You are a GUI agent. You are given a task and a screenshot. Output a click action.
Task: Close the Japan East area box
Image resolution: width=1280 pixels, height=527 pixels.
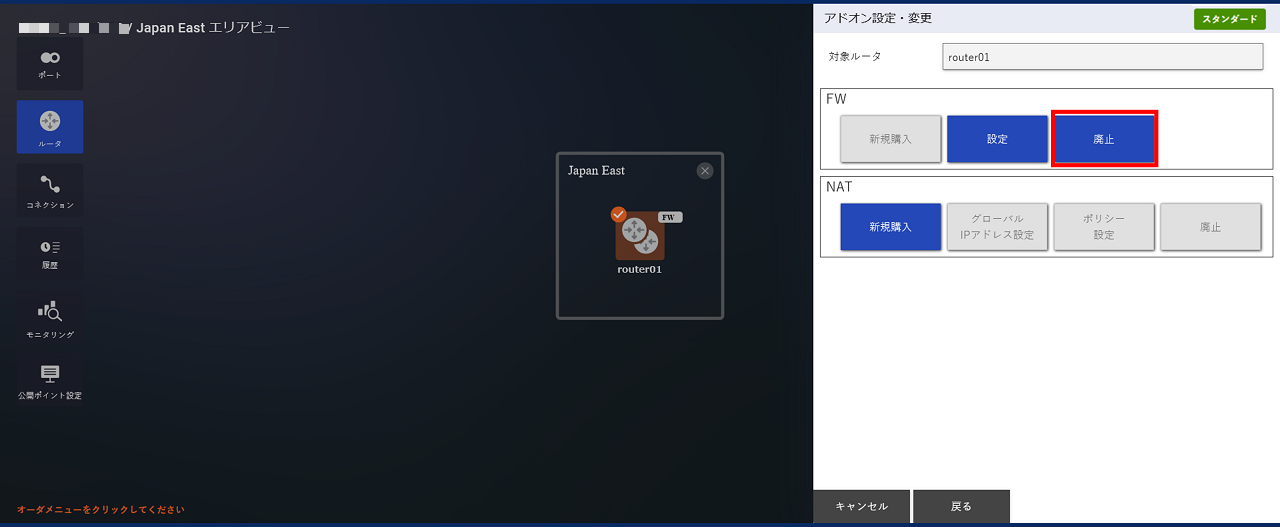tap(705, 171)
